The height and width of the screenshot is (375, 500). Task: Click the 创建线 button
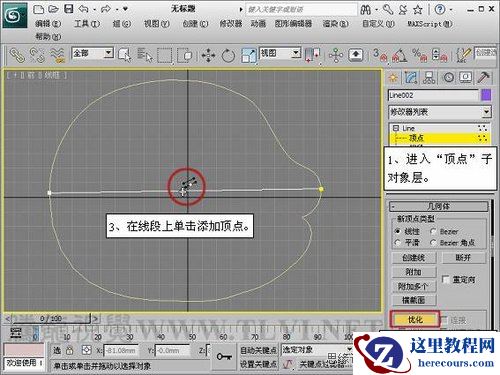(x=414, y=258)
